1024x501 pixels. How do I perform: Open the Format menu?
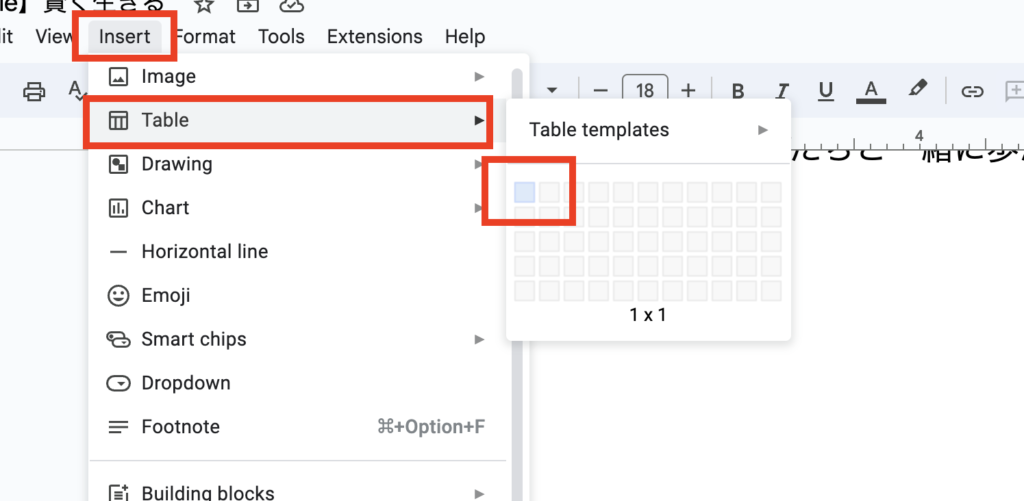click(x=205, y=36)
